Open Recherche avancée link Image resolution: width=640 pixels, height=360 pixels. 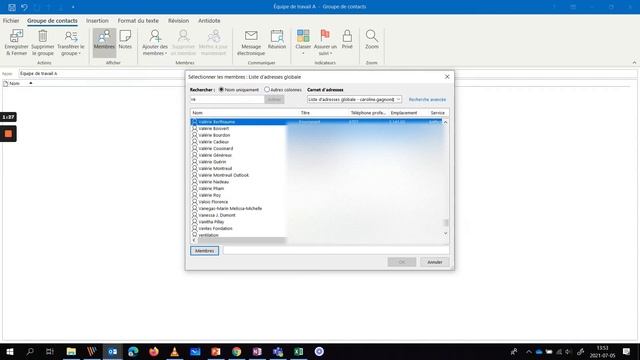[x=427, y=100]
